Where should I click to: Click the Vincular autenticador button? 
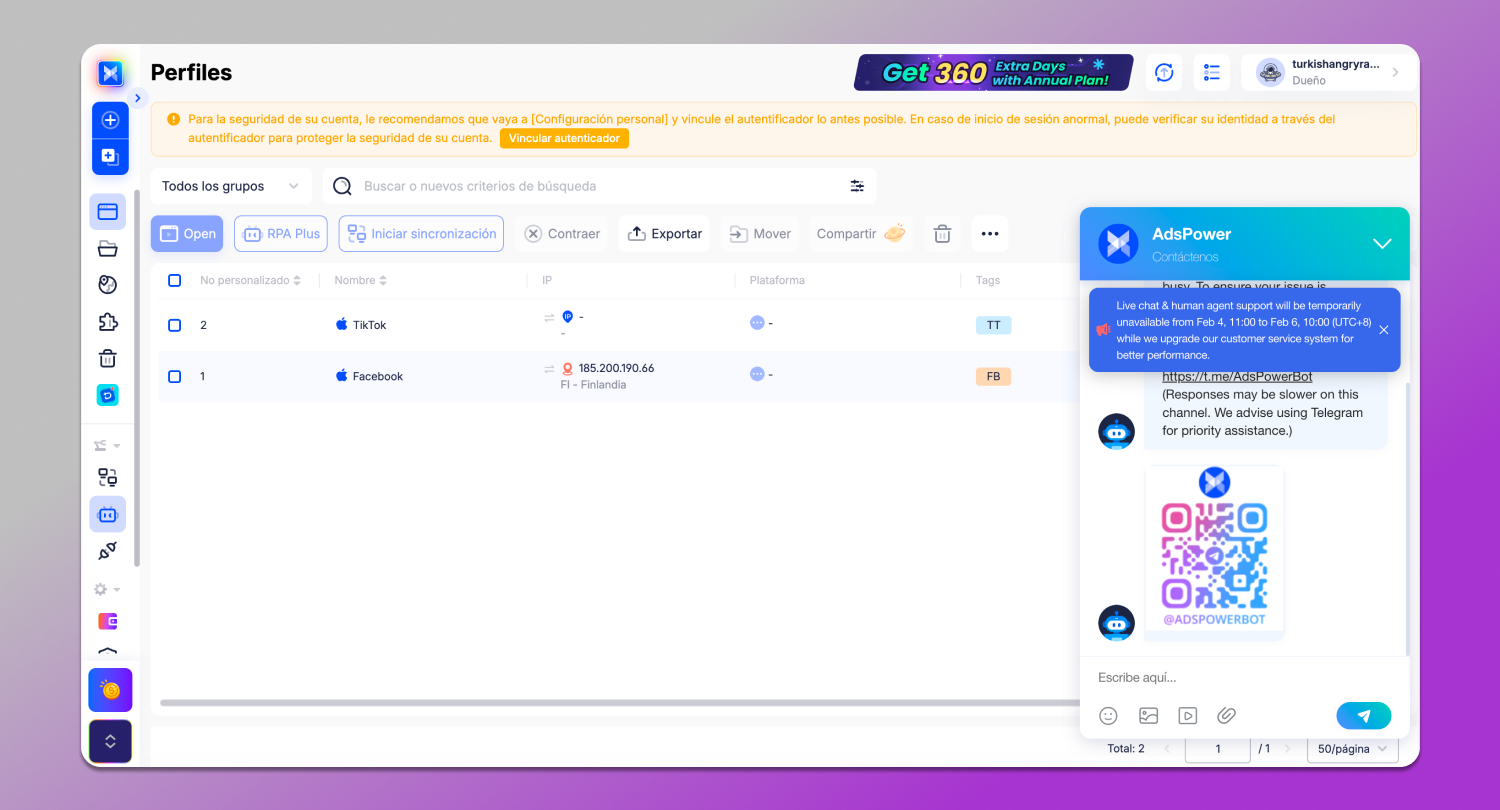[x=564, y=138]
